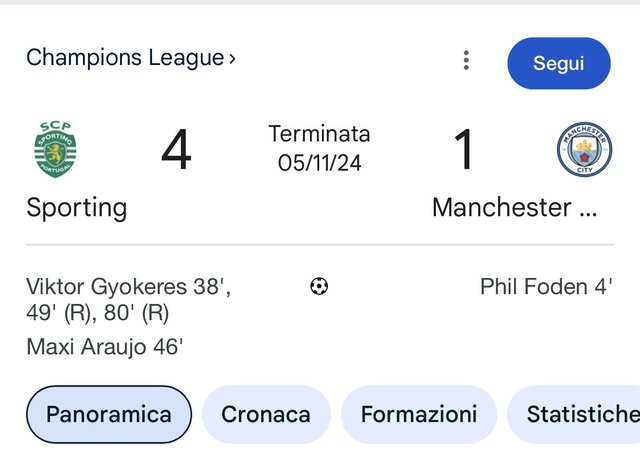The image size is (640, 460).
Task: Click the Sporting club crest logo
Action: (x=54, y=149)
